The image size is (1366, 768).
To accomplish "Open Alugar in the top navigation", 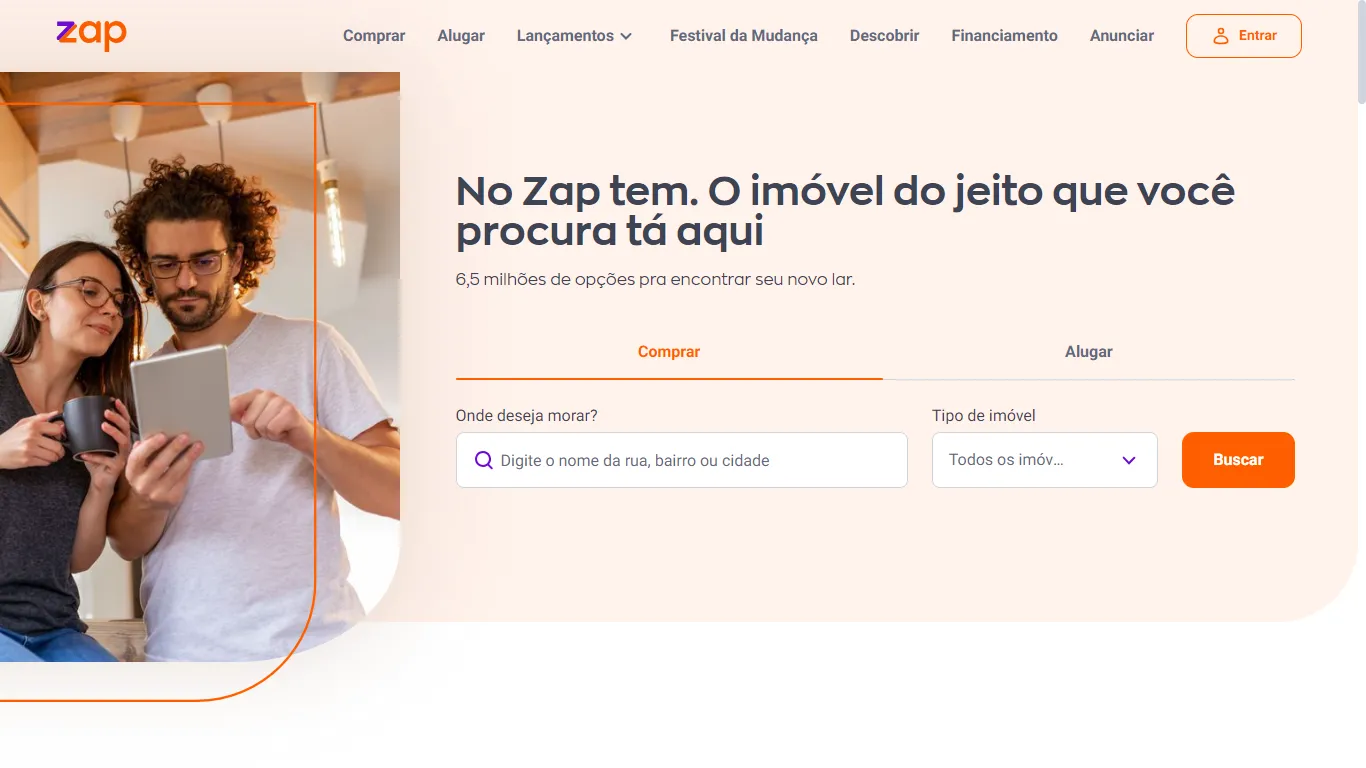I will (461, 36).
